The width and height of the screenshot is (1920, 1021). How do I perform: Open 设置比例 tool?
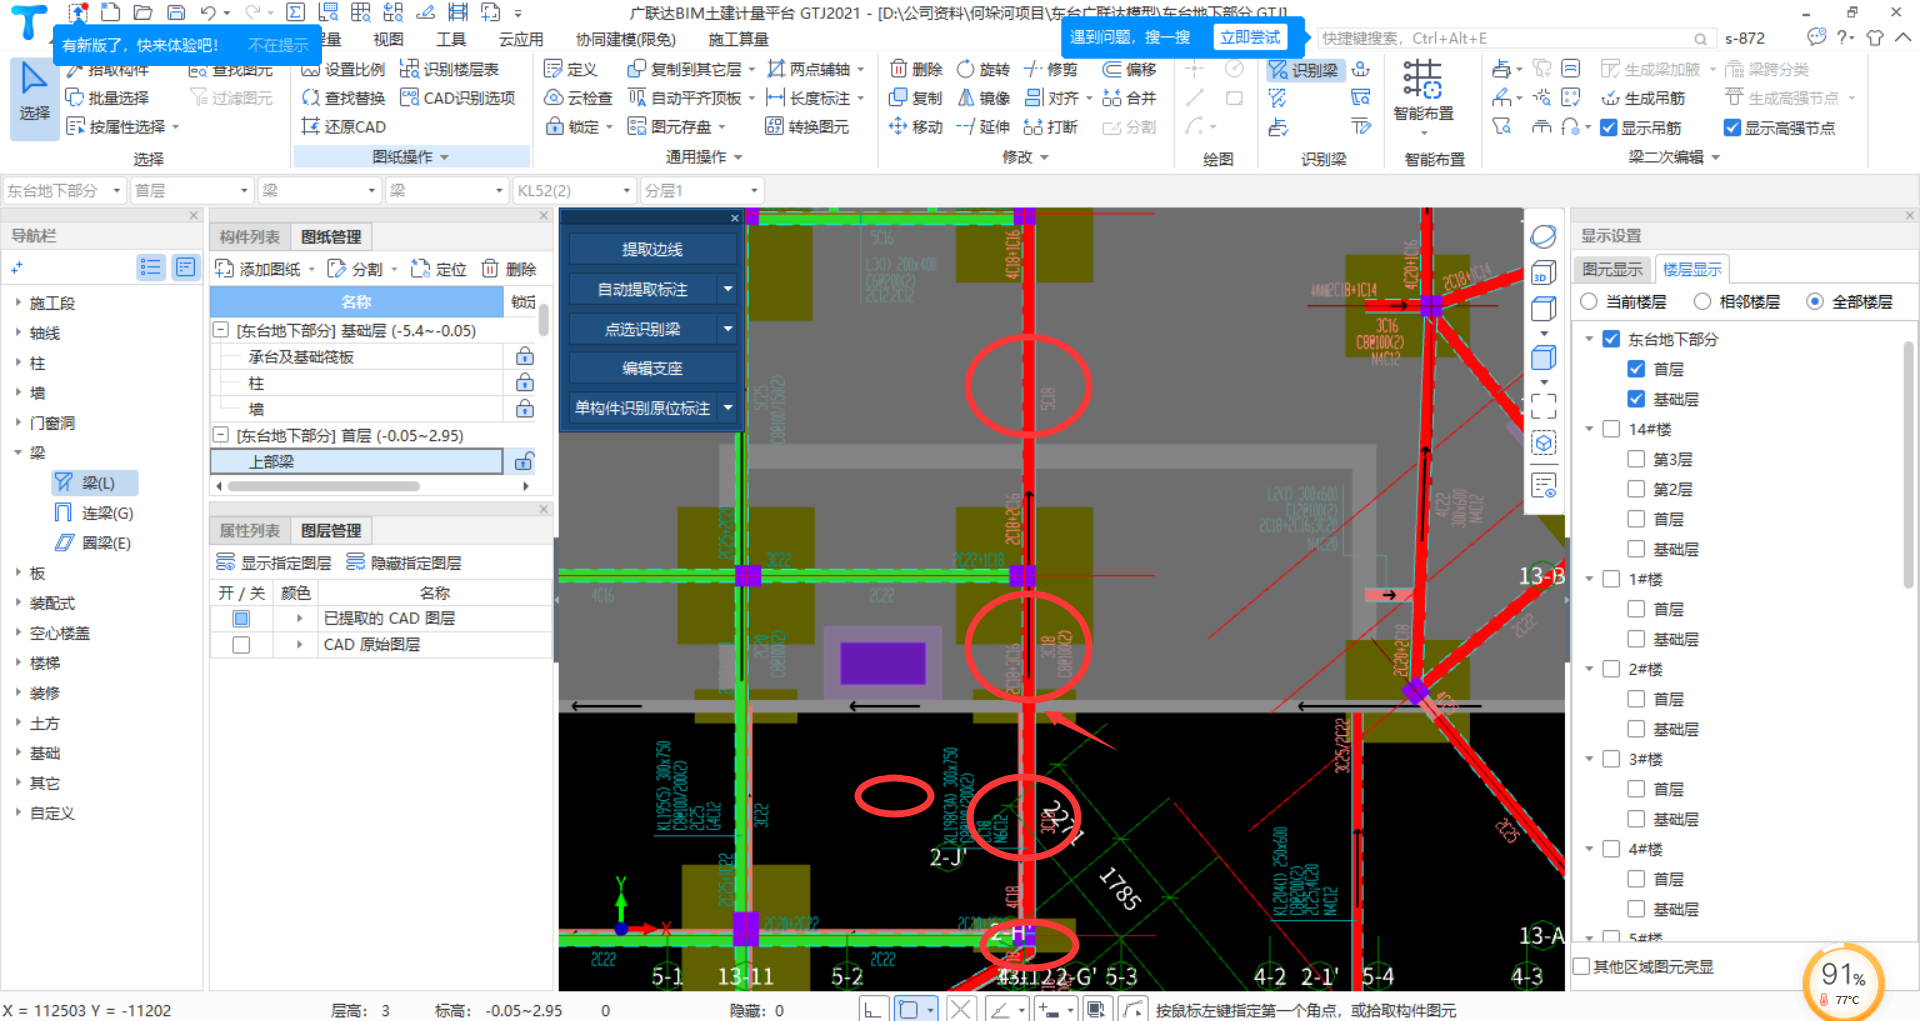coord(343,69)
